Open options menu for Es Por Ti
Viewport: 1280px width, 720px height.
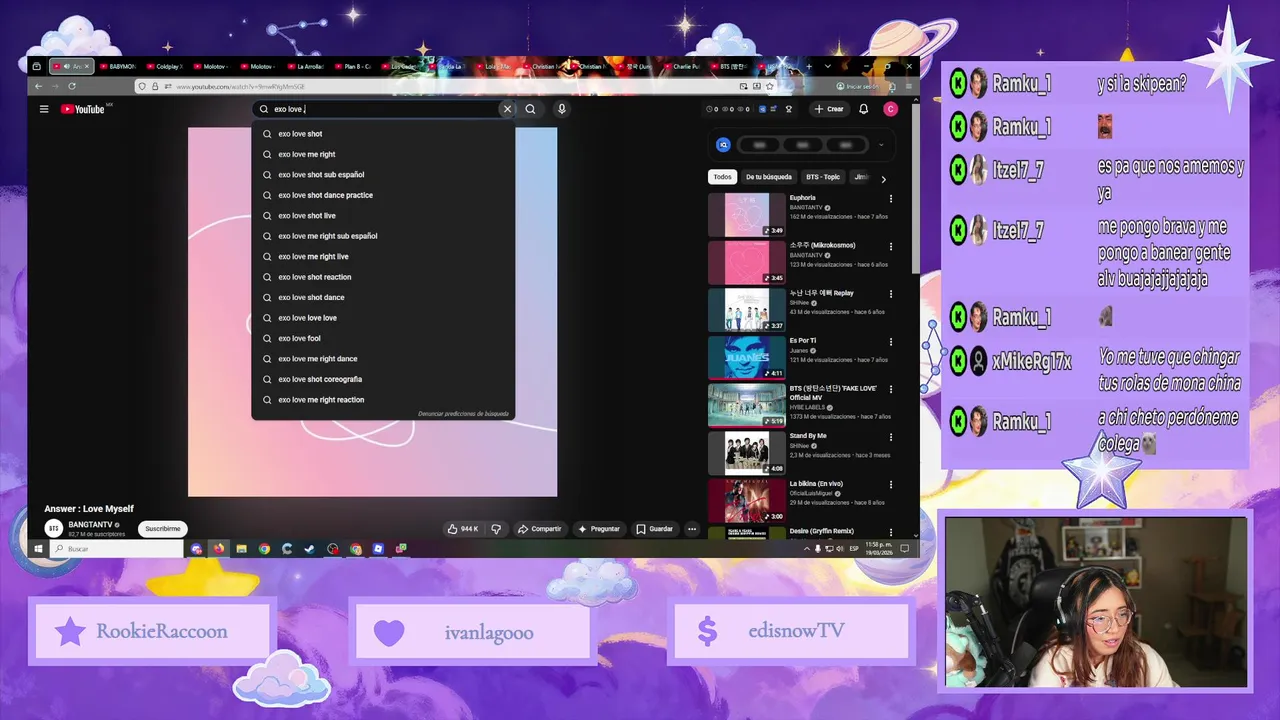tap(891, 342)
